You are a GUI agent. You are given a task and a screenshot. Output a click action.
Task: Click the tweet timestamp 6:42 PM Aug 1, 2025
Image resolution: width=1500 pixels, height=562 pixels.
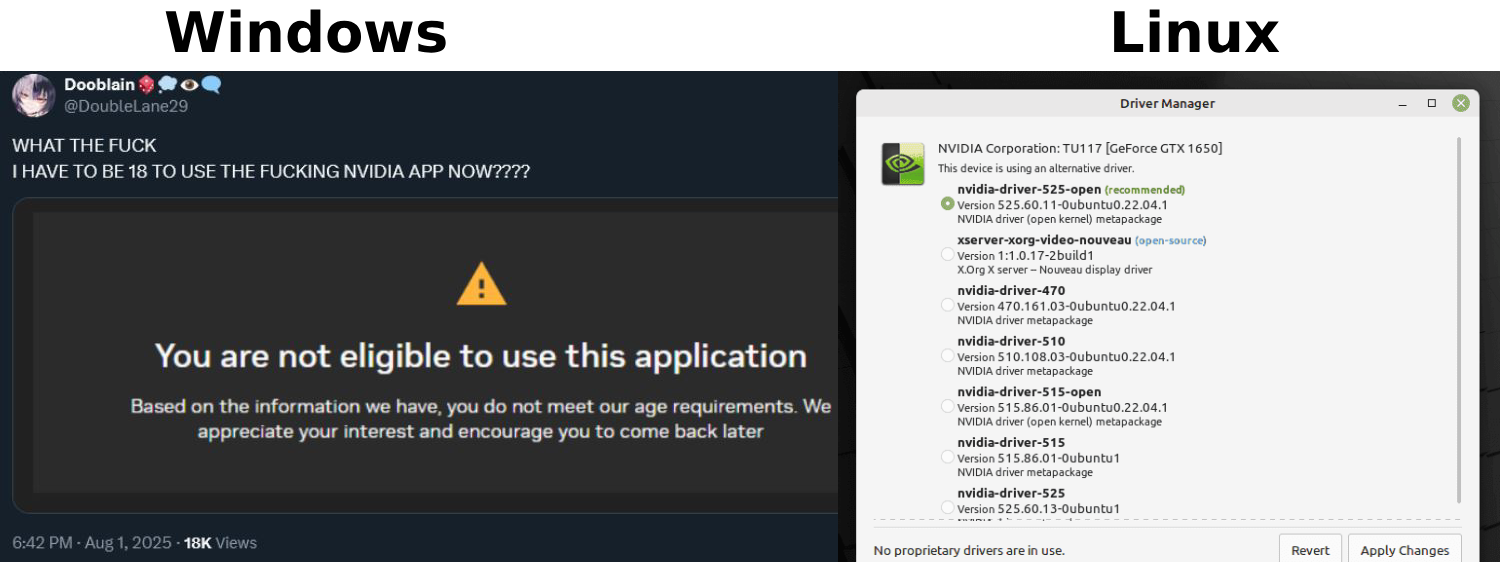92,543
